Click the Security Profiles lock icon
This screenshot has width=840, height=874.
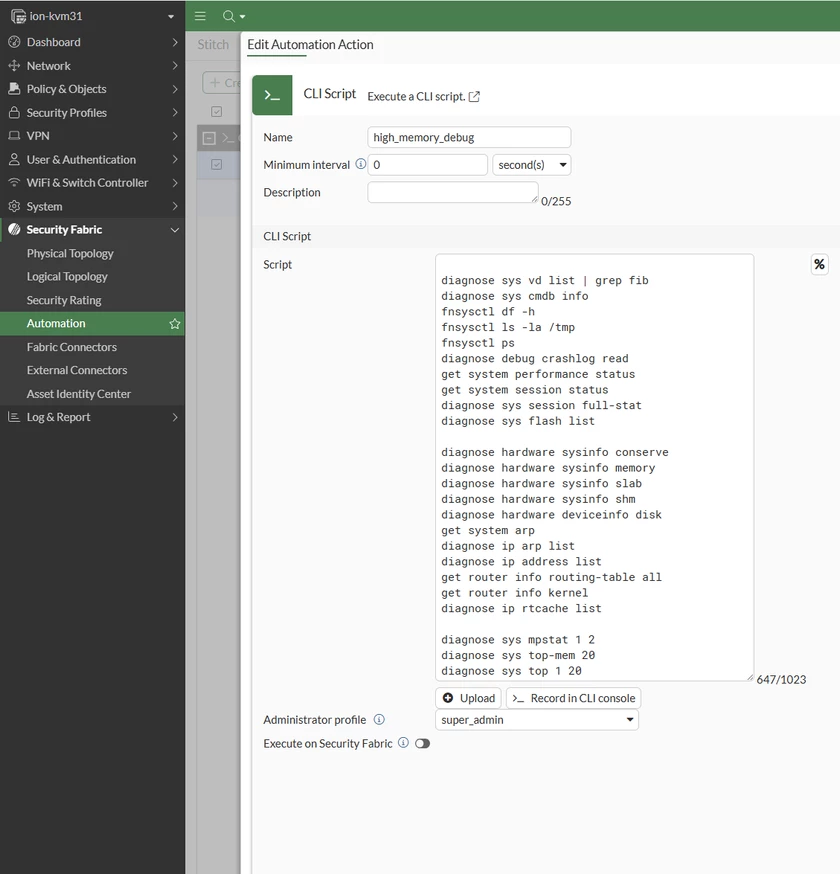point(14,112)
